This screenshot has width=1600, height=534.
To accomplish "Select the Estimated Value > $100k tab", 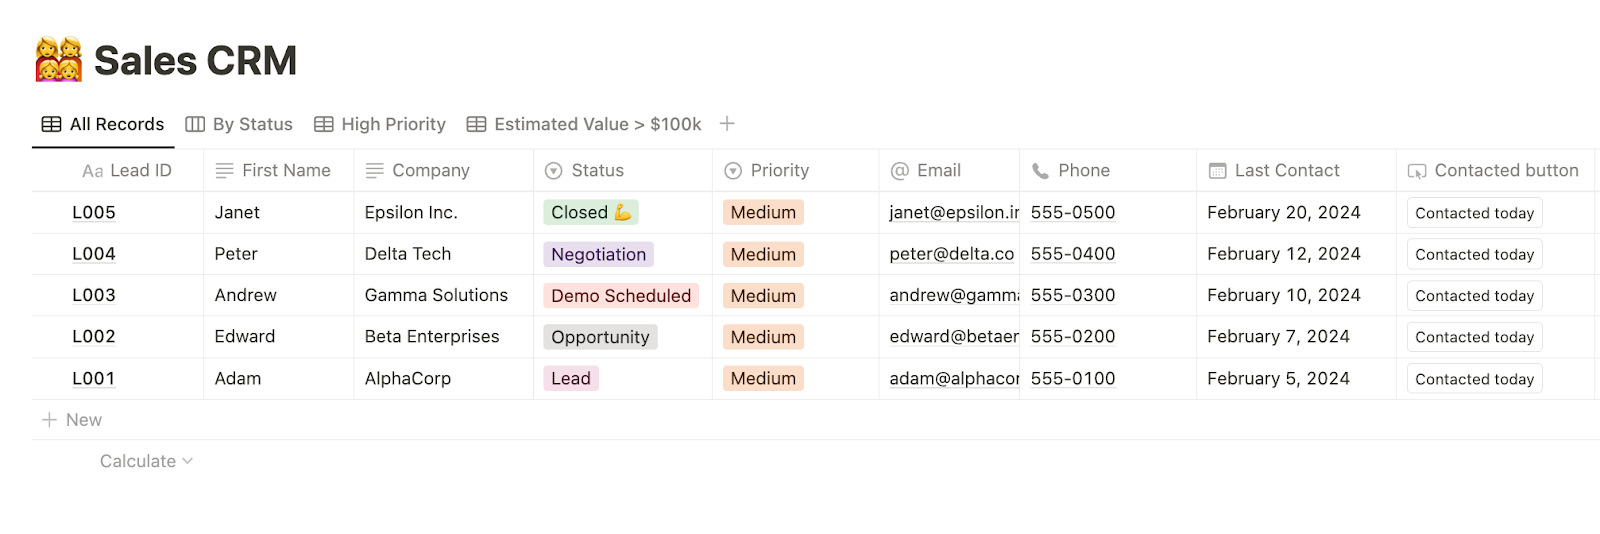I will (584, 124).
